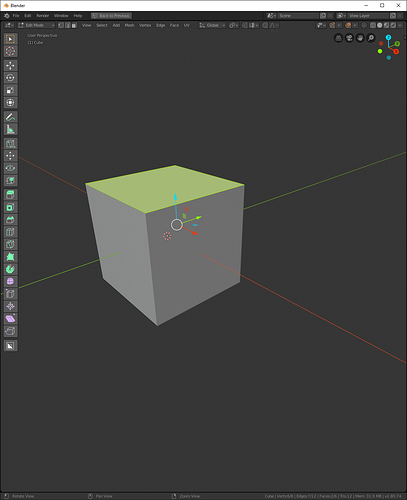Activate the 3D Cursor tool
407x500 pixels.
pyautogui.click(x=10, y=51)
